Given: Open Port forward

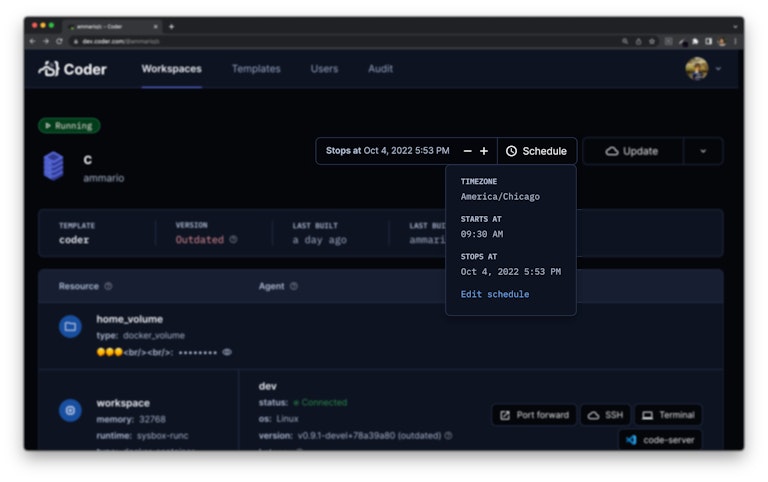Looking at the screenshot, I should pyautogui.click(x=534, y=415).
